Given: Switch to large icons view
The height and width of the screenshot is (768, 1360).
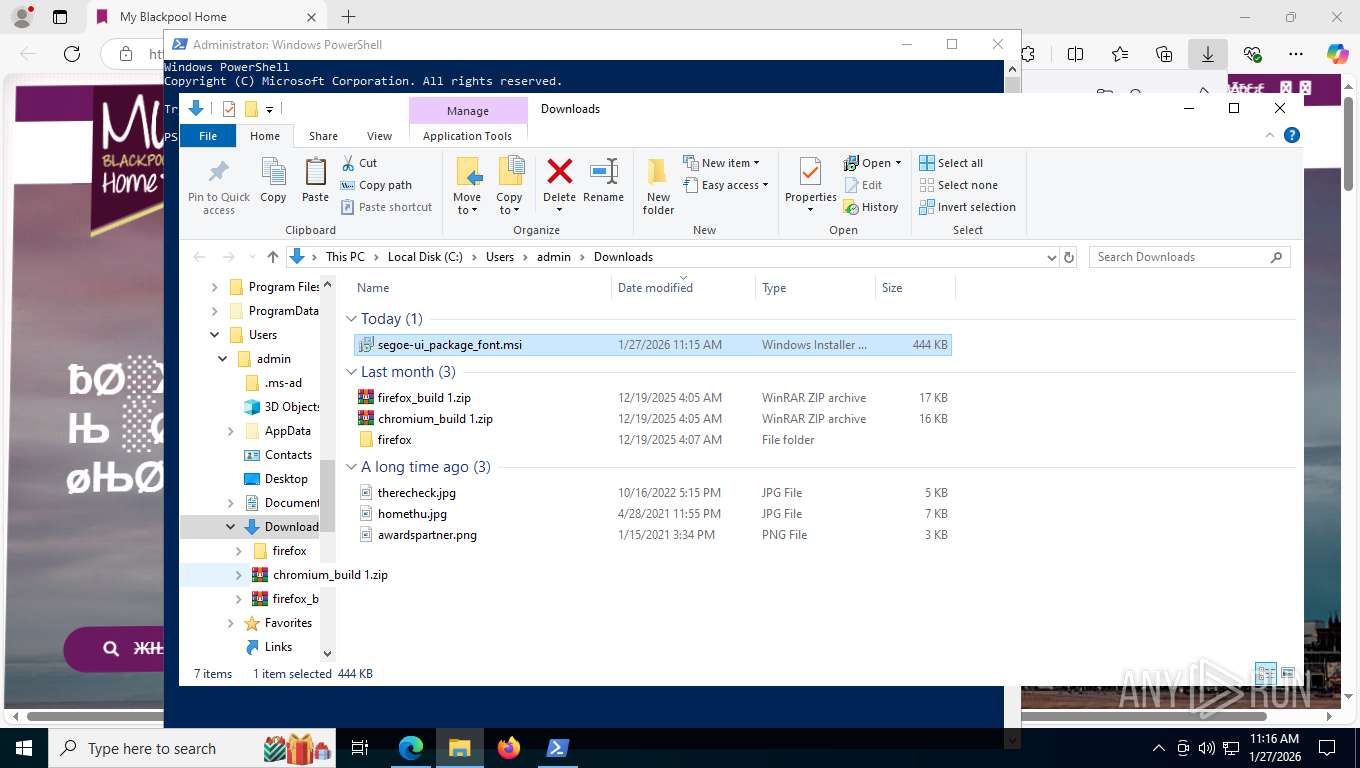Looking at the screenshot, I should pos(1288,674).
